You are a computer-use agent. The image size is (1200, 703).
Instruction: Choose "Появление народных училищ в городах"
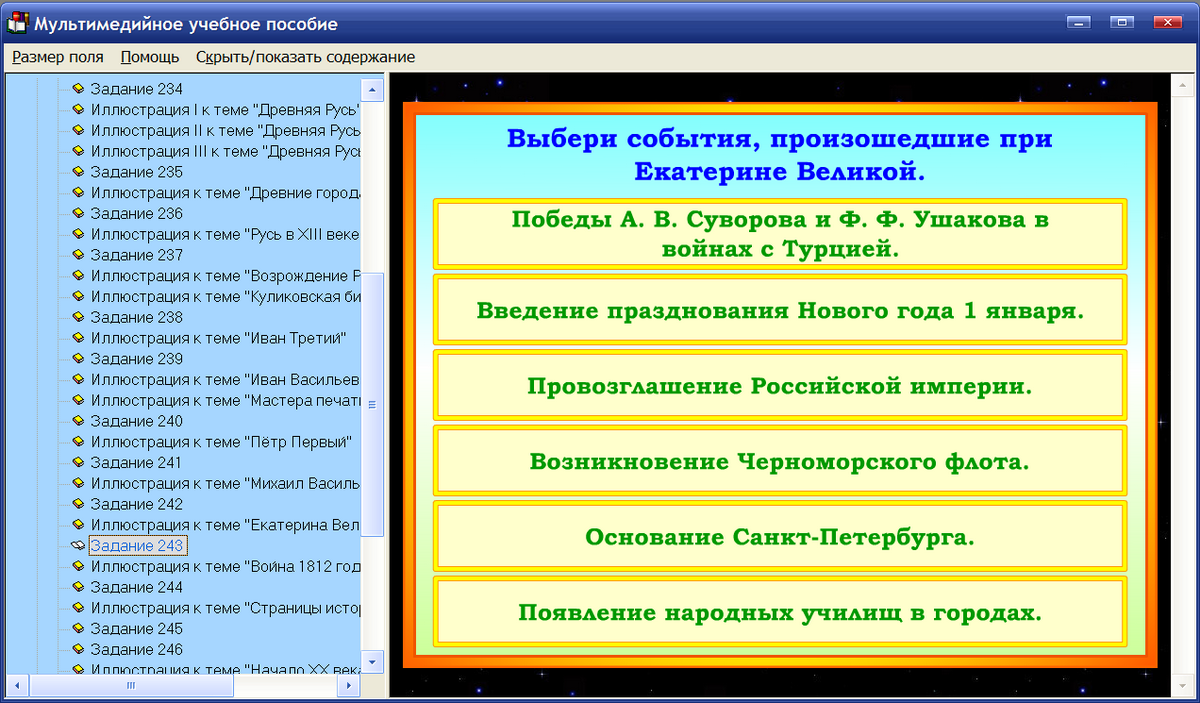pos(778,612)
